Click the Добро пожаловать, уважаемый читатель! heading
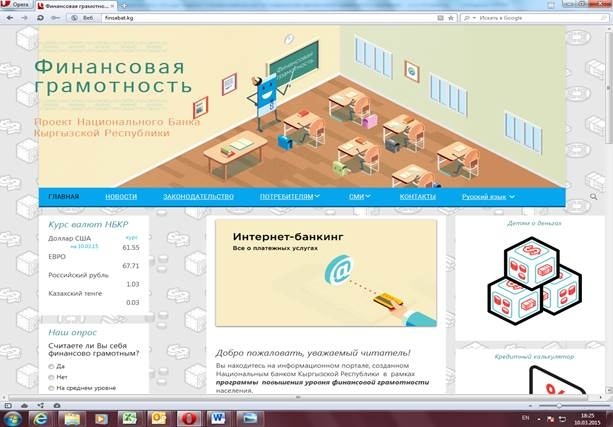This screenshot has width=613, height=427. tap(313, 353)
